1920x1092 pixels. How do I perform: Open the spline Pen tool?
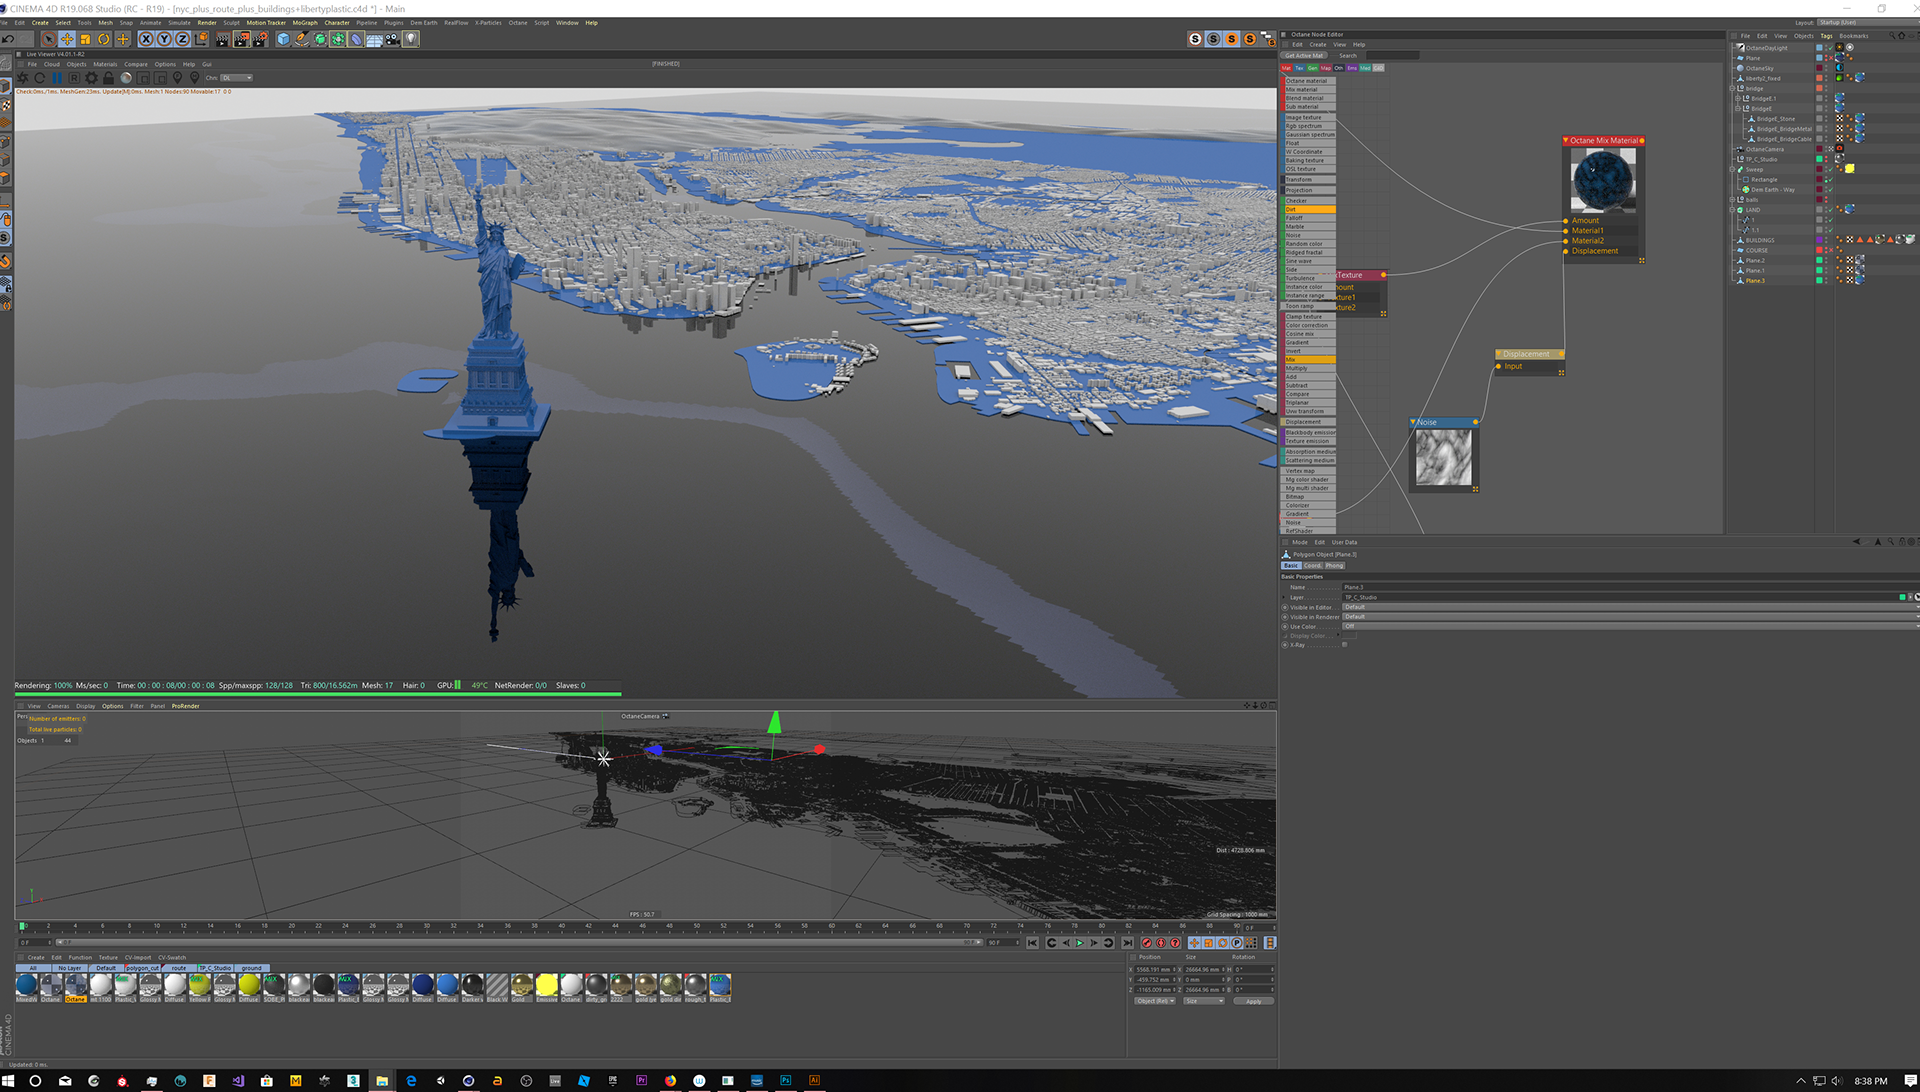(x=301, y=39)
